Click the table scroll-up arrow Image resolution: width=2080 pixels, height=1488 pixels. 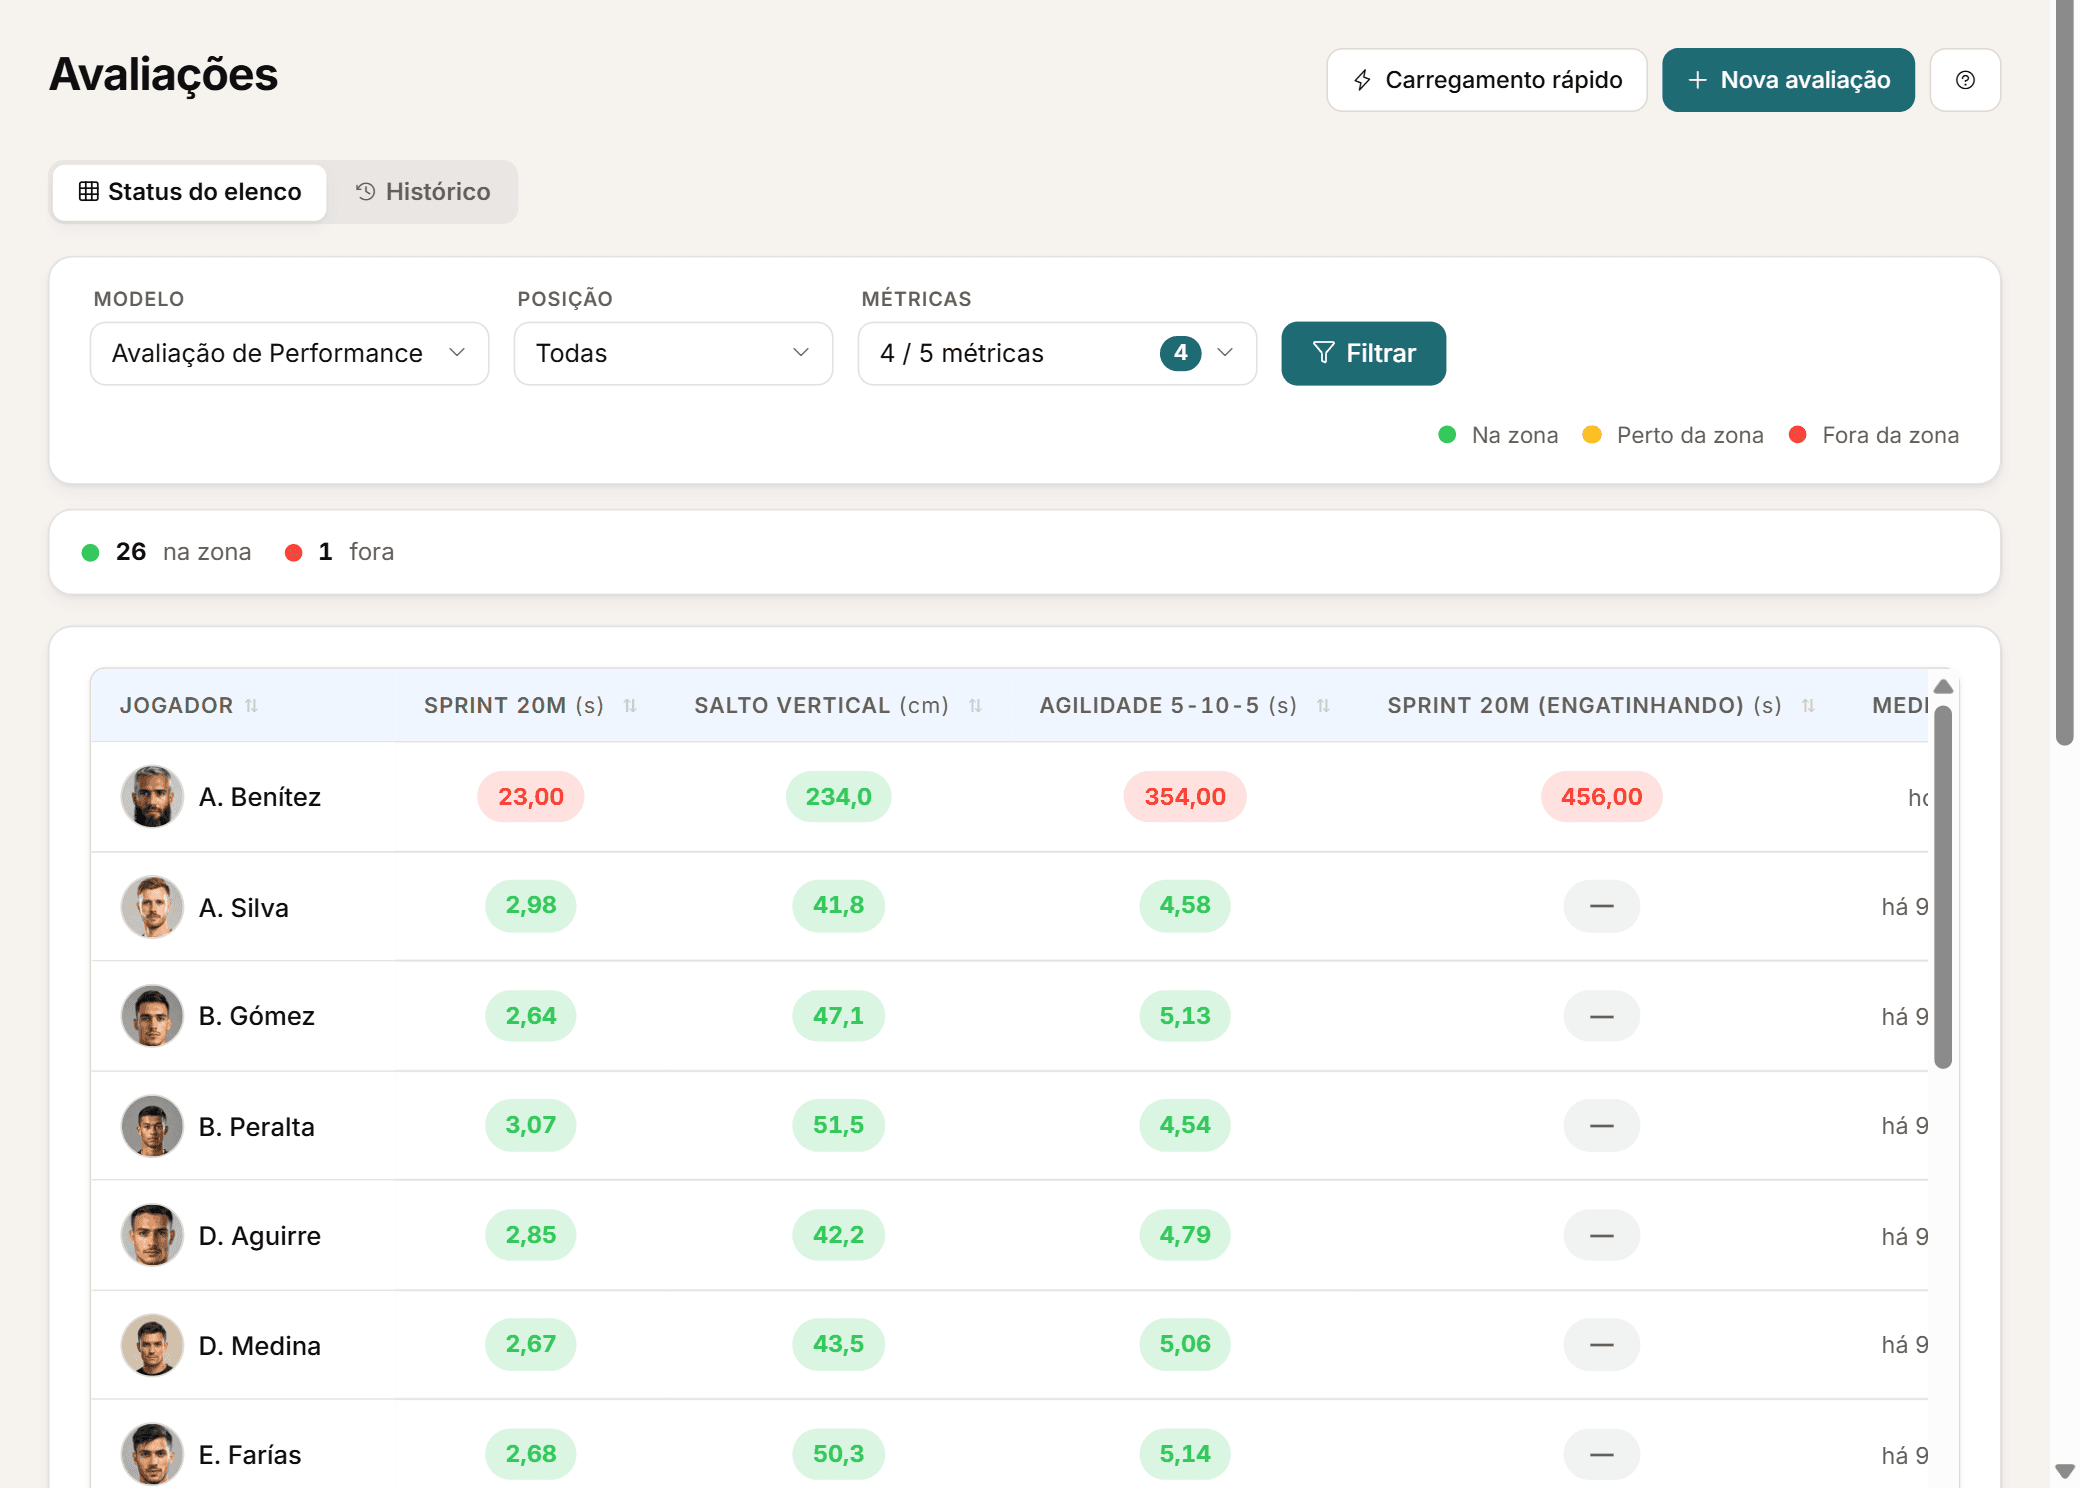point(1943,687)
